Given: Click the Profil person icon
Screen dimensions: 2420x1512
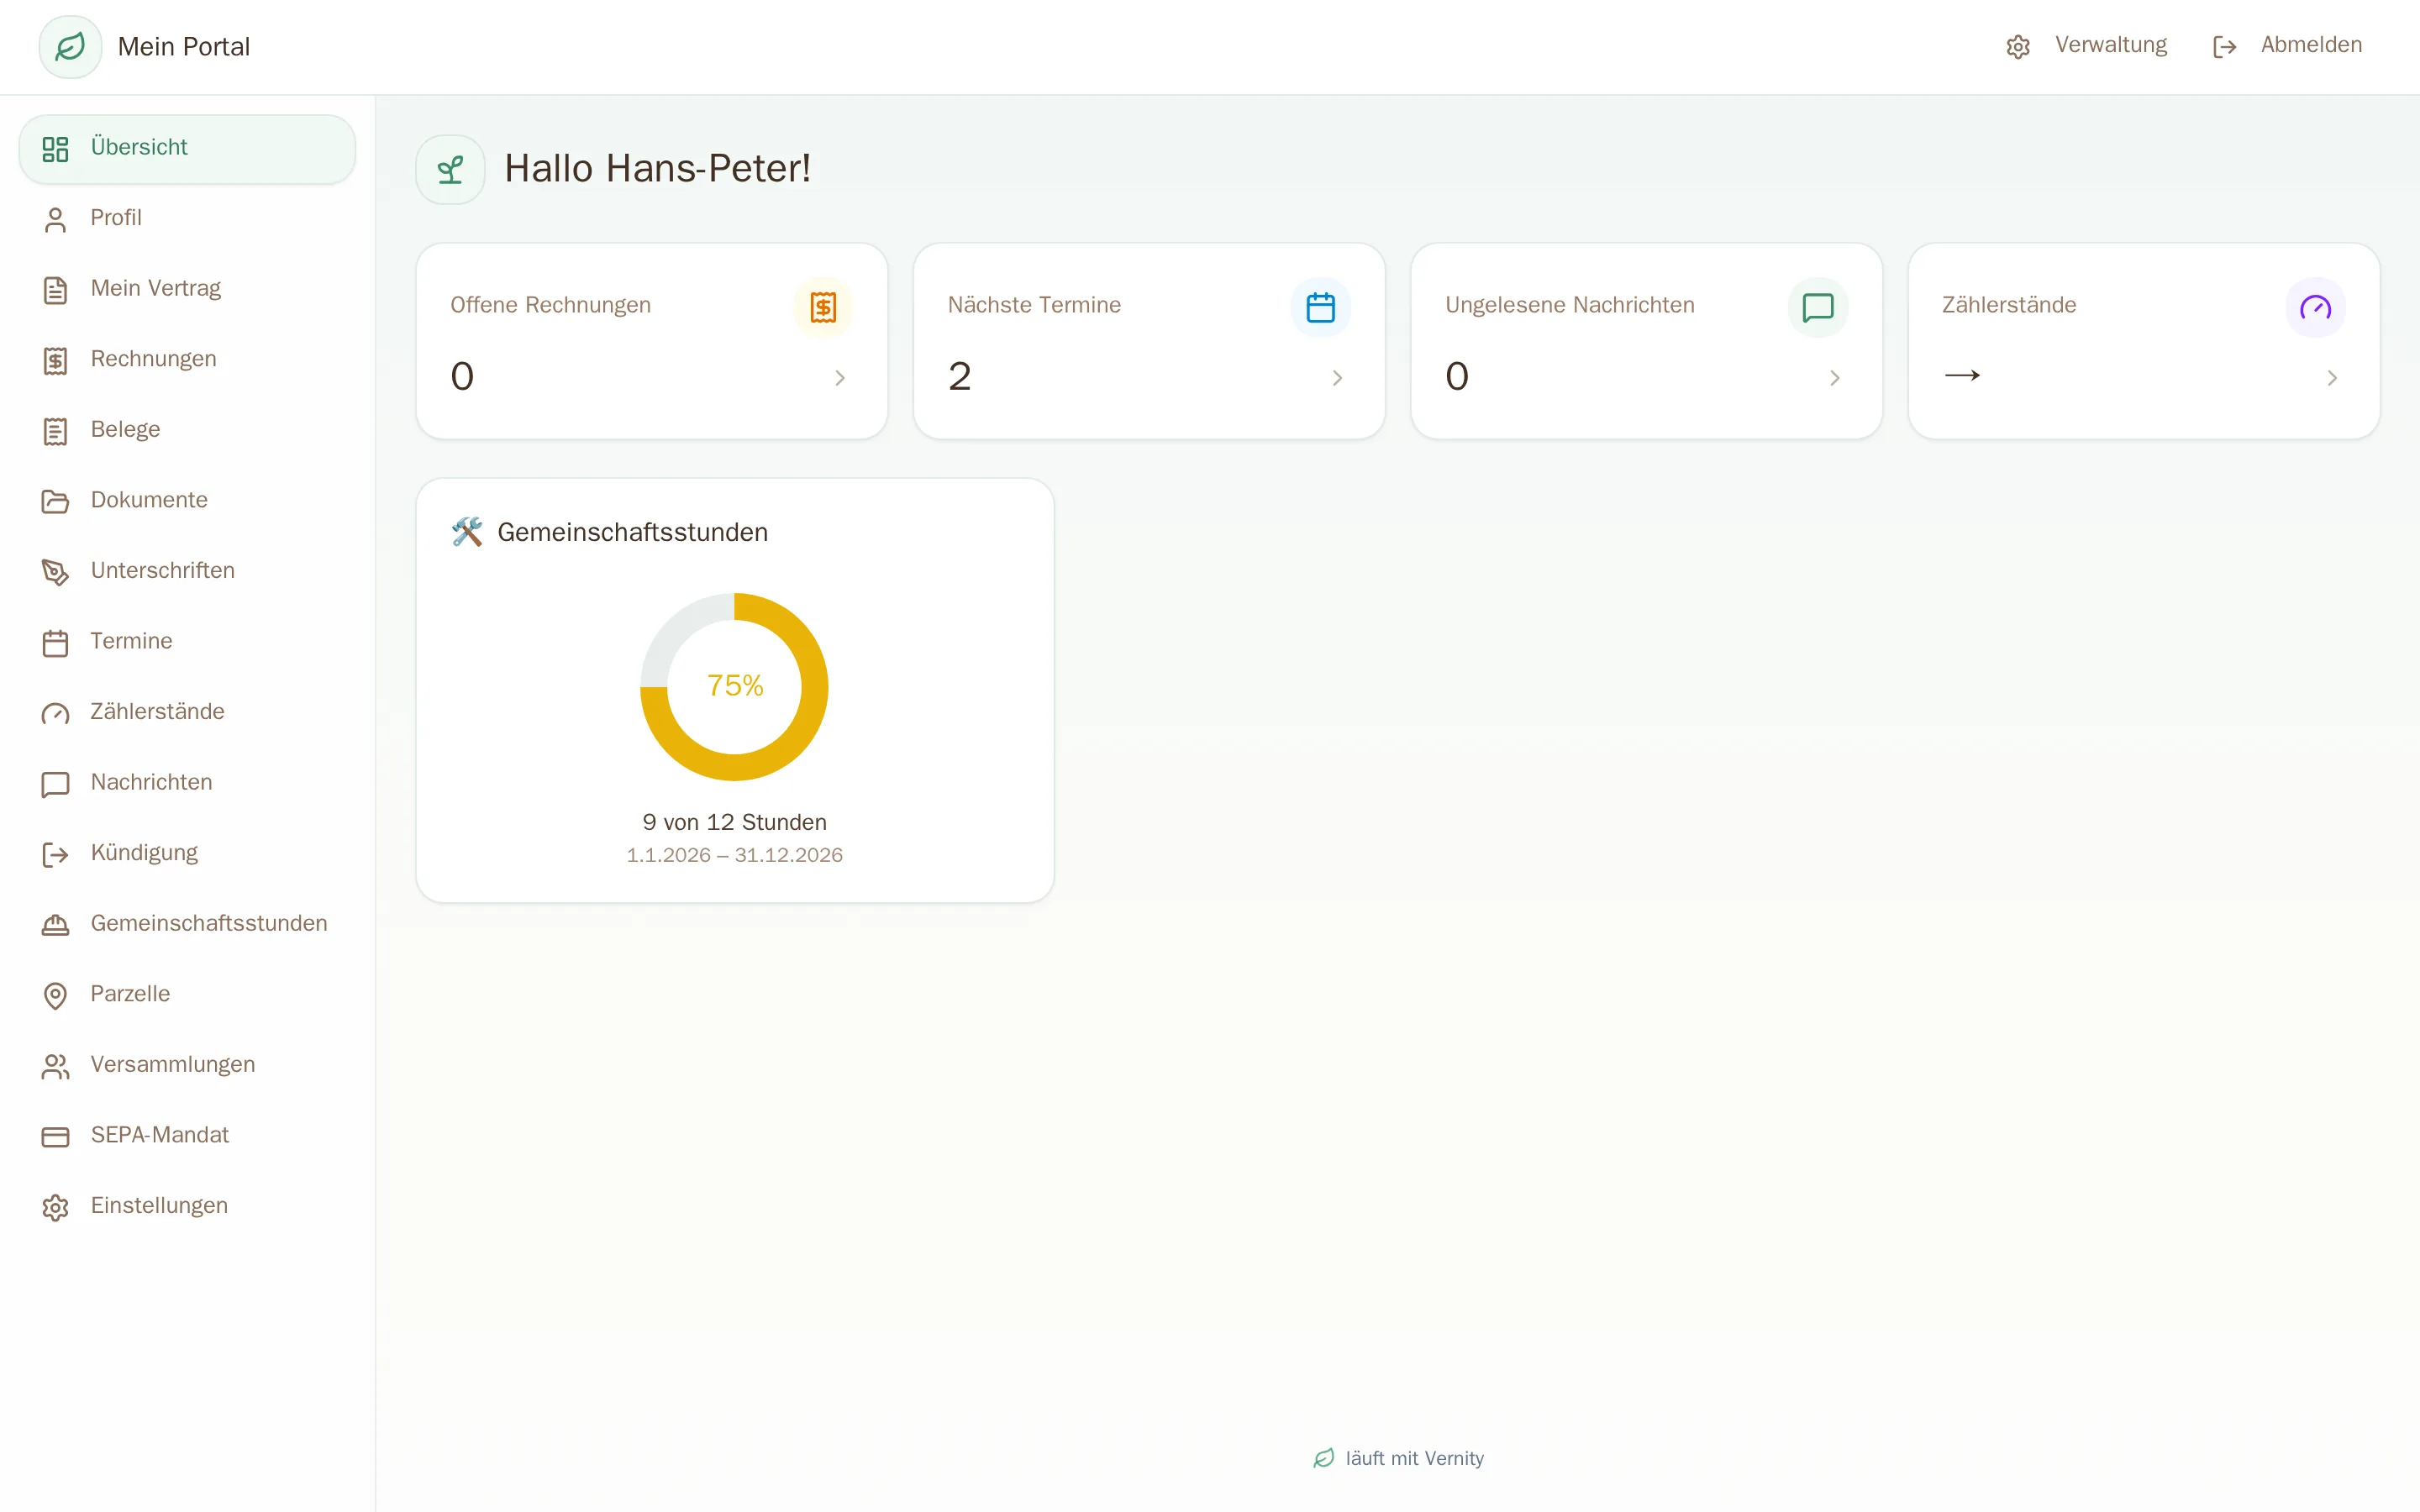Looking at the screenshot, I should [55, 220].
